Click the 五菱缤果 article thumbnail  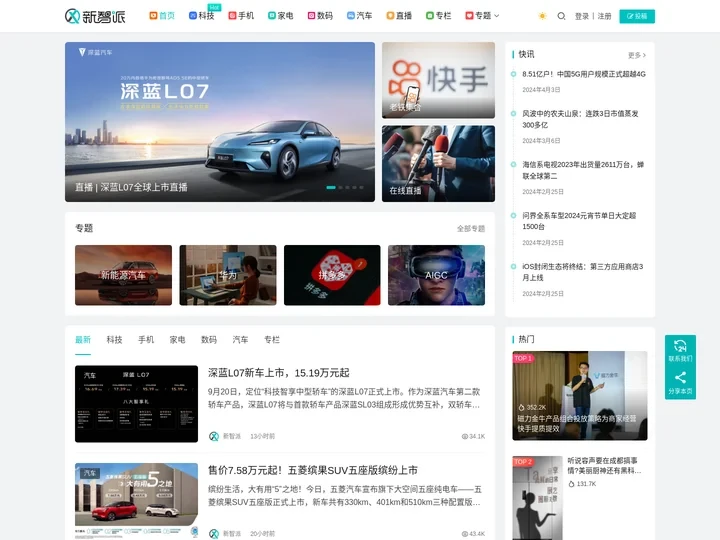click(x=136, y=501)
